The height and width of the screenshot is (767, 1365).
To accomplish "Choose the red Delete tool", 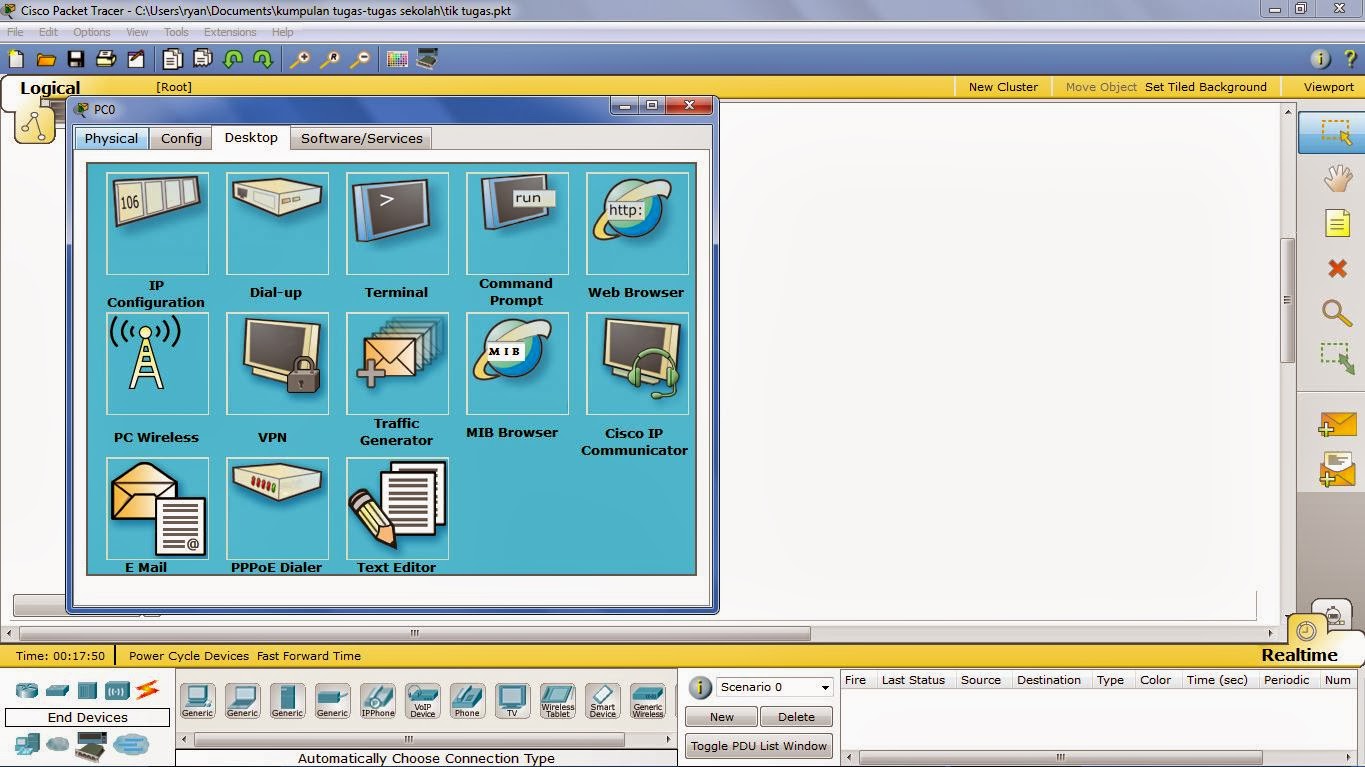I will [1337, 268].
